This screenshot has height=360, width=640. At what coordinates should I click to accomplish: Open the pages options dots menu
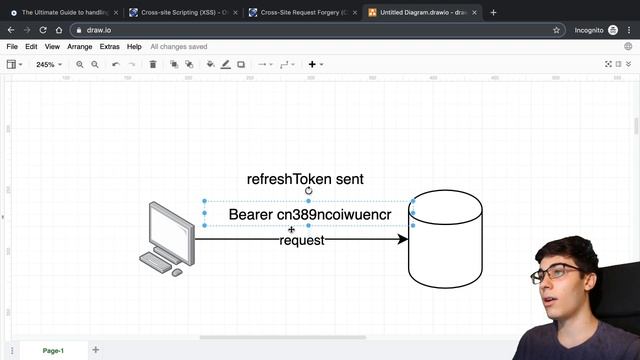tap(12, 351)
